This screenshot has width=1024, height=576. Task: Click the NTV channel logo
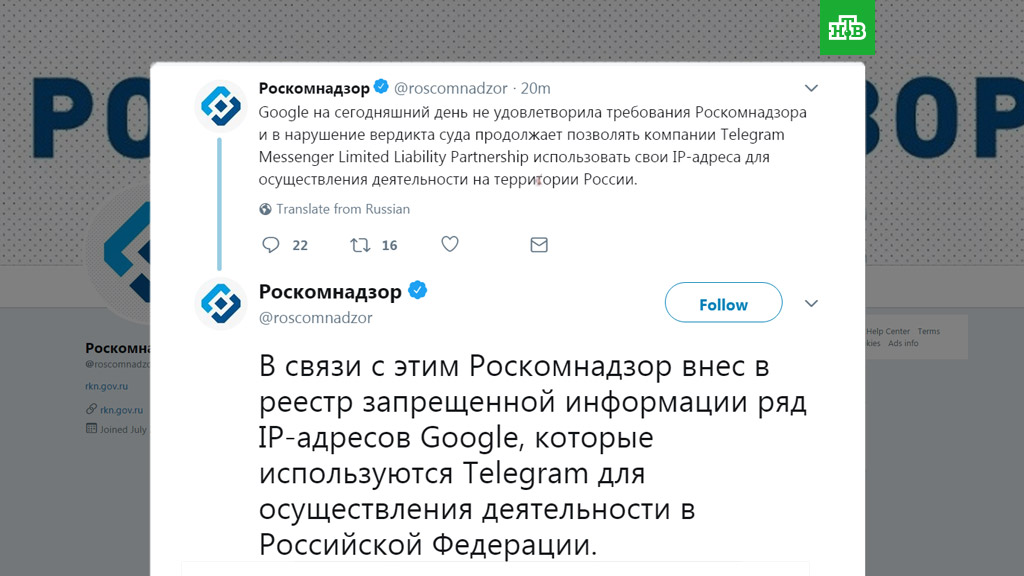pyautogui.click(x=847, y=28)
